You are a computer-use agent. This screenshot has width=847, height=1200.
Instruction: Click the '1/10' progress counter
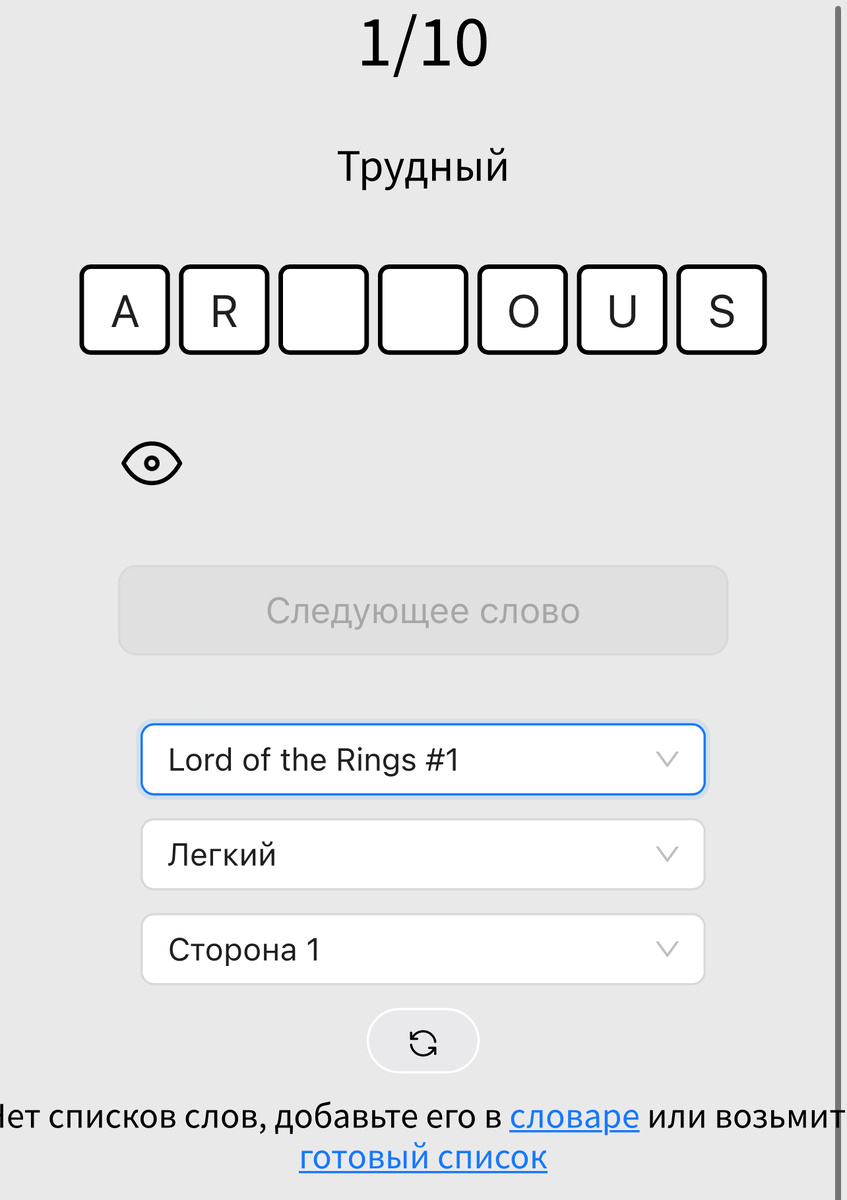pos(423,44)
